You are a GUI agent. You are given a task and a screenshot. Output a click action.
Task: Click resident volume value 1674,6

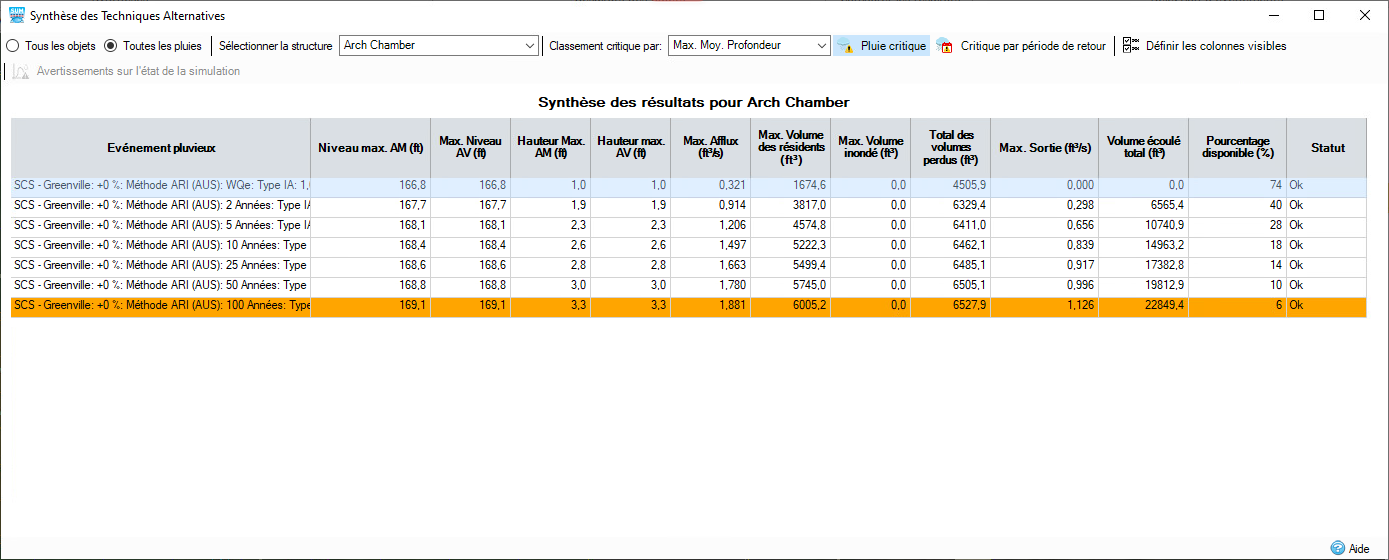(x=791, y=186)
